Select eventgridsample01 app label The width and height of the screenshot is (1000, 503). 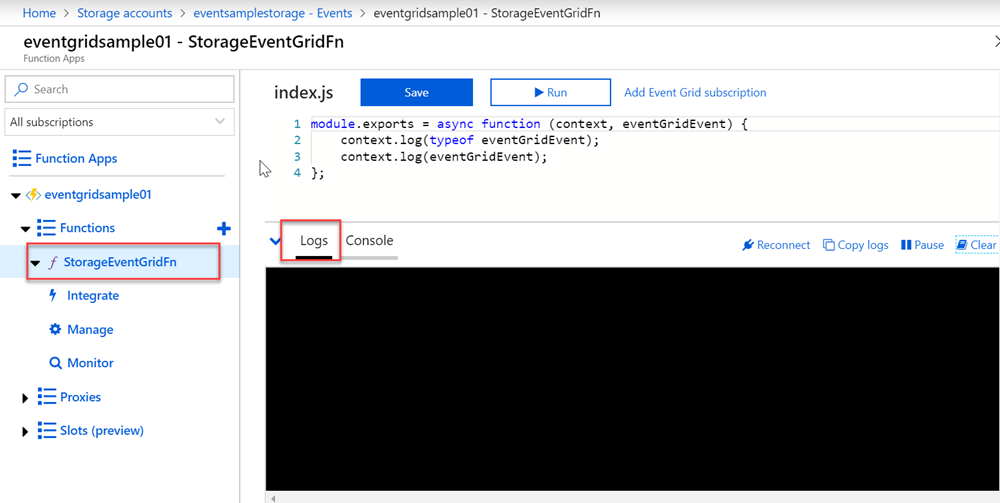[98, 195]
